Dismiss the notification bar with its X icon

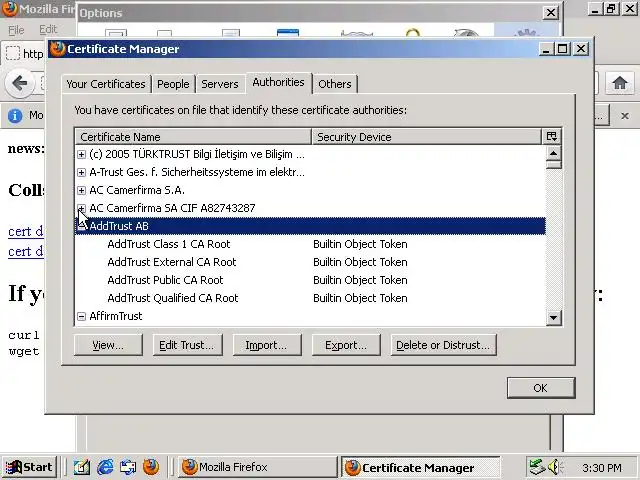pyautogui.click(x=624, y=116)
